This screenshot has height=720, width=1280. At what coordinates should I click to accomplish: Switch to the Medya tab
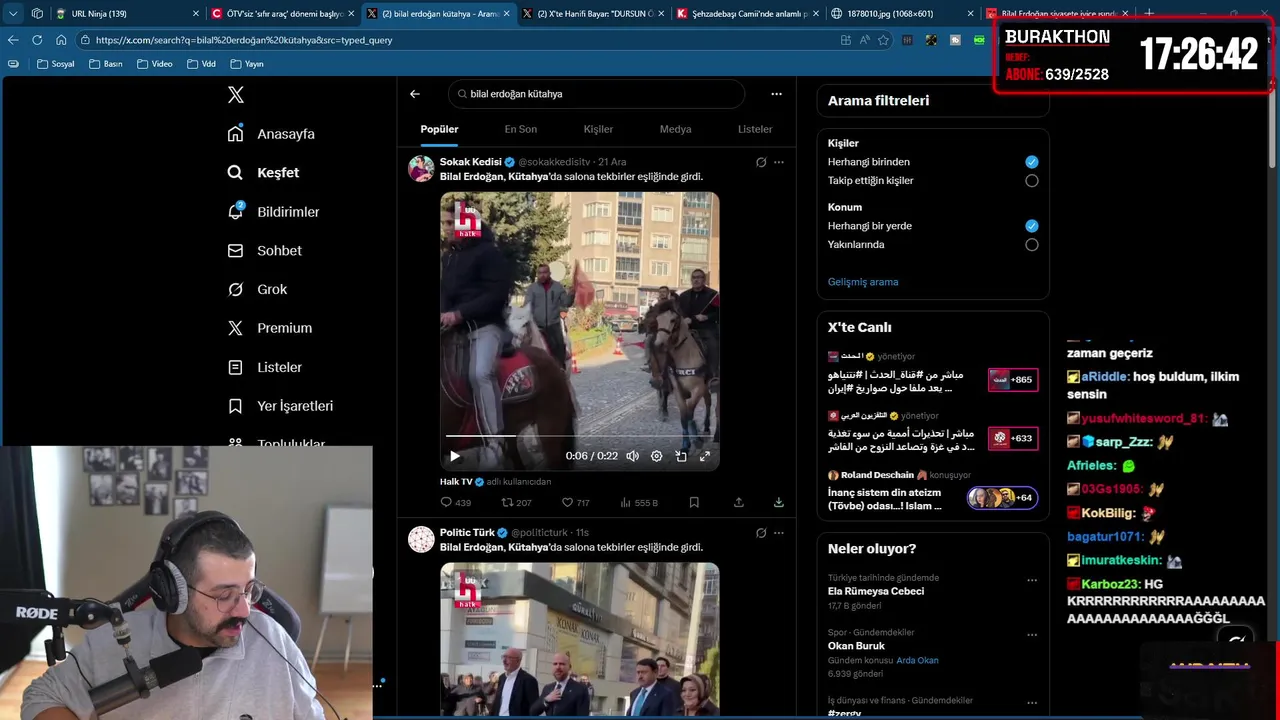click(x=675, y=129)
